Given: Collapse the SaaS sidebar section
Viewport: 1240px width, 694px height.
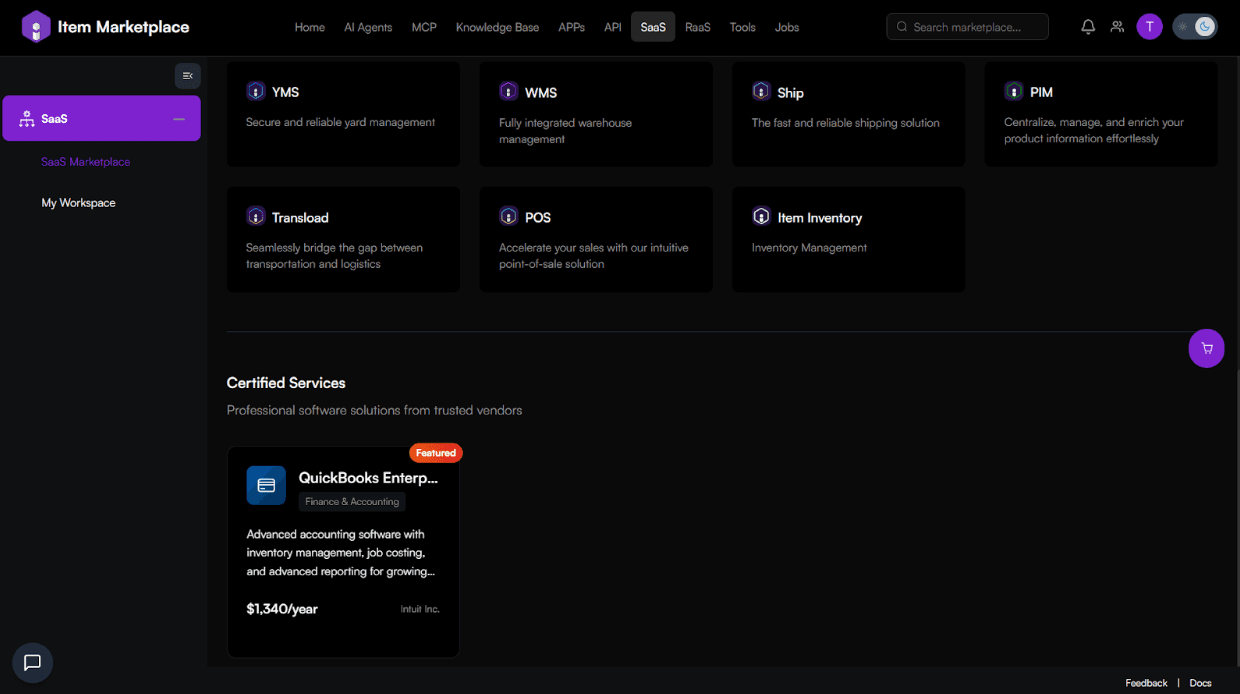Looking at the screenshot, I should tap(179, 119).
